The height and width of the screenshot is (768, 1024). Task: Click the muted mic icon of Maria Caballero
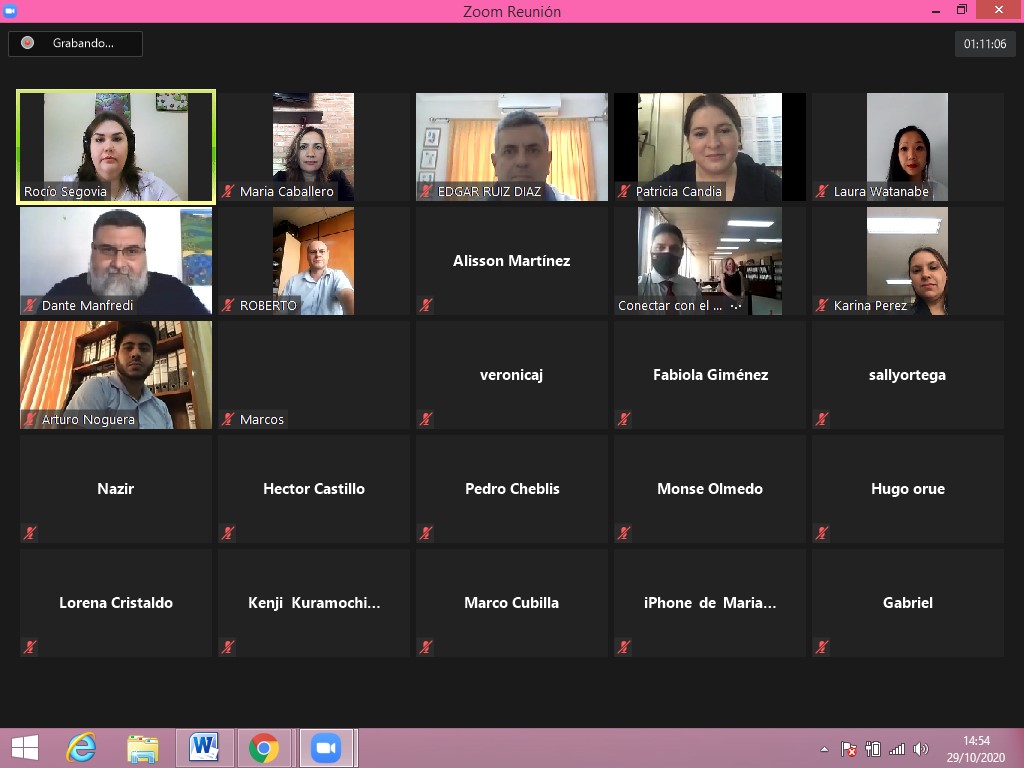[x=228, y=191]
